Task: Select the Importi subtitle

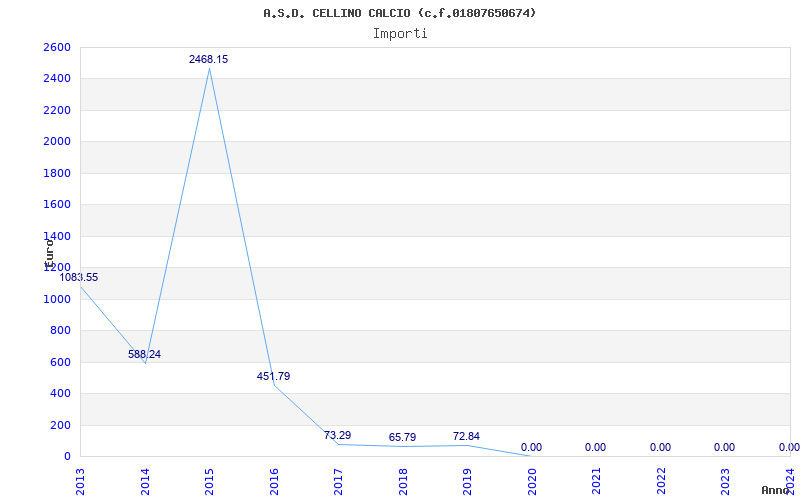Action: pyautogui.click(x=400, y=34)
